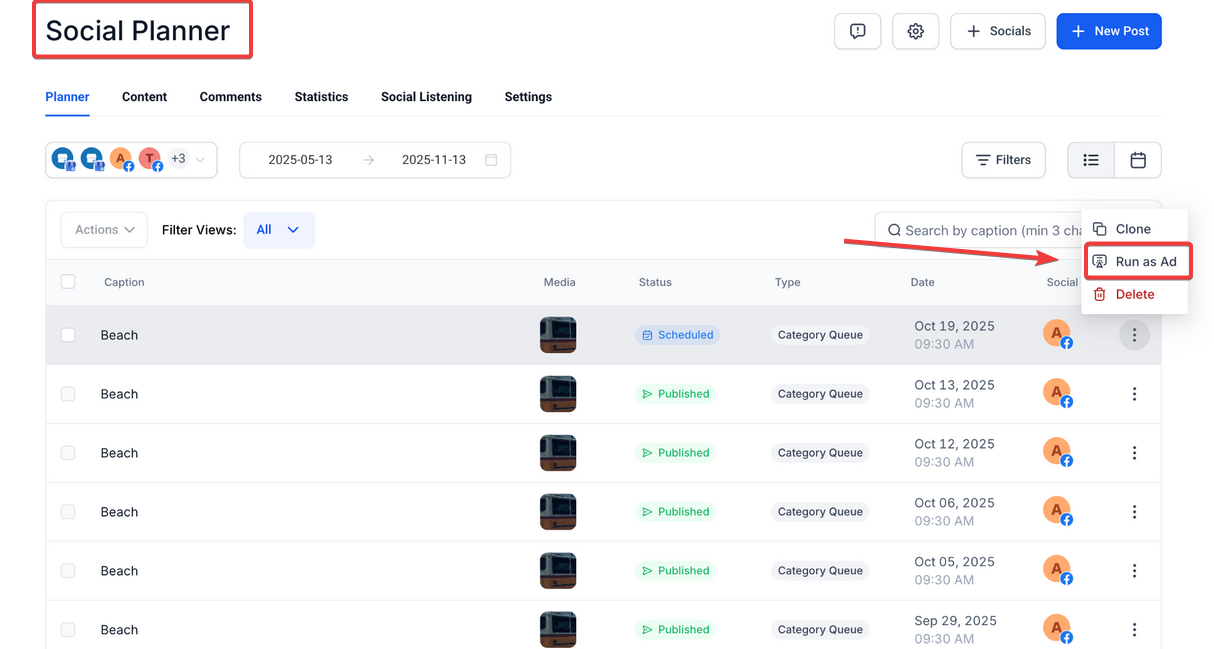Open settings via the gear icon
1214x649 pixels.
[x=915, y=31]
